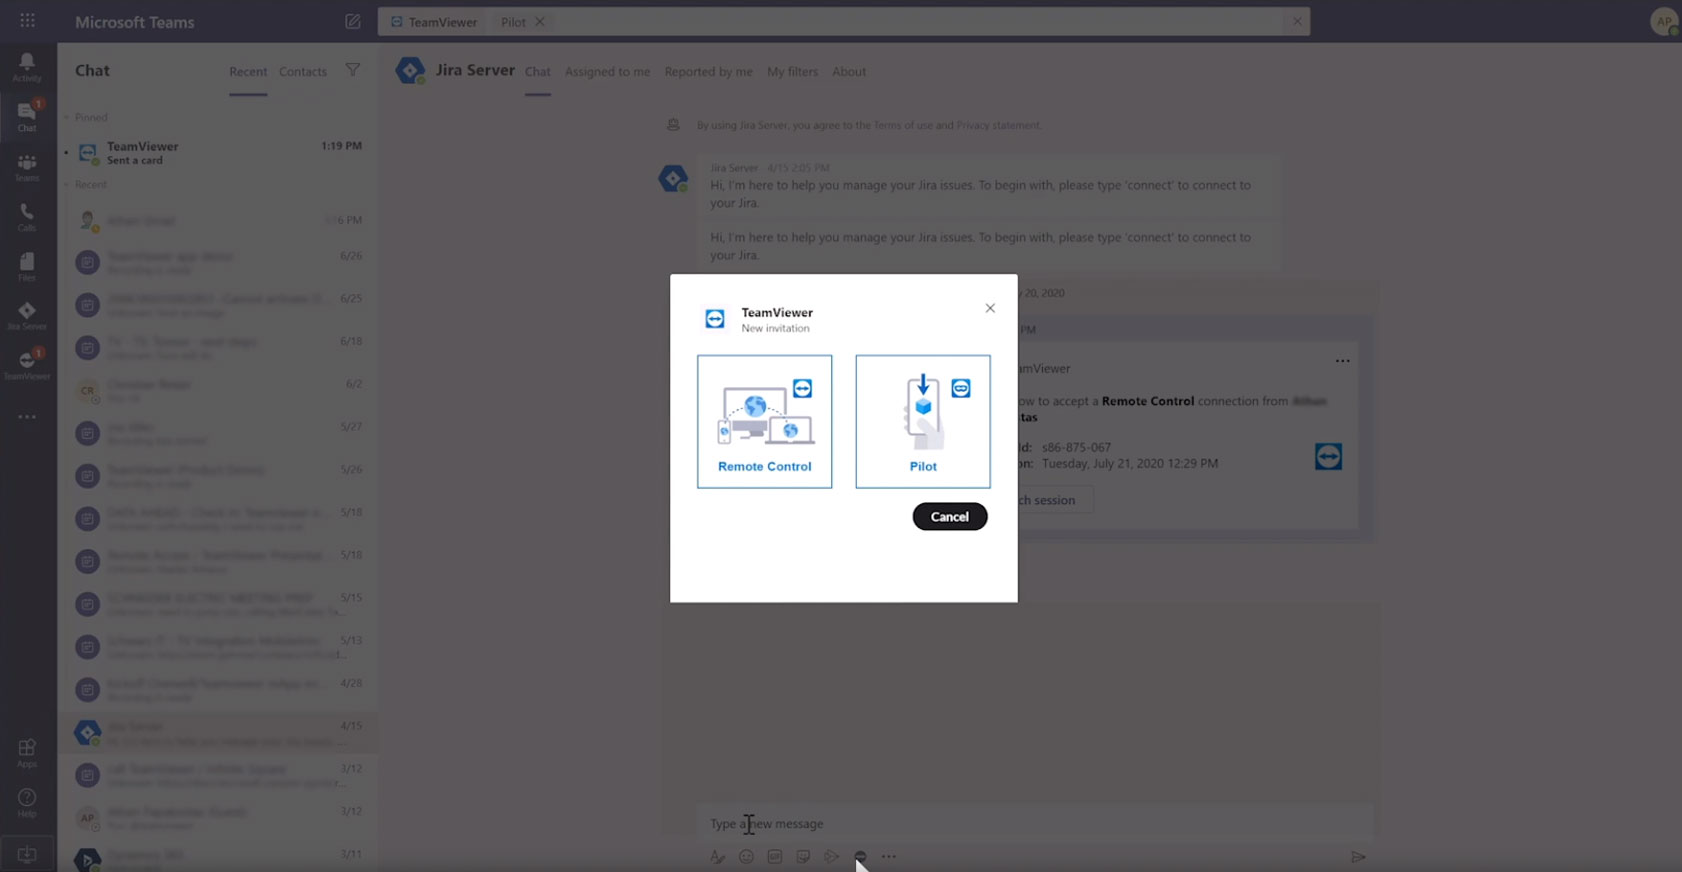The image size is (1682, 872).
Task: Open the About tab
Action: tap(849, 72)
